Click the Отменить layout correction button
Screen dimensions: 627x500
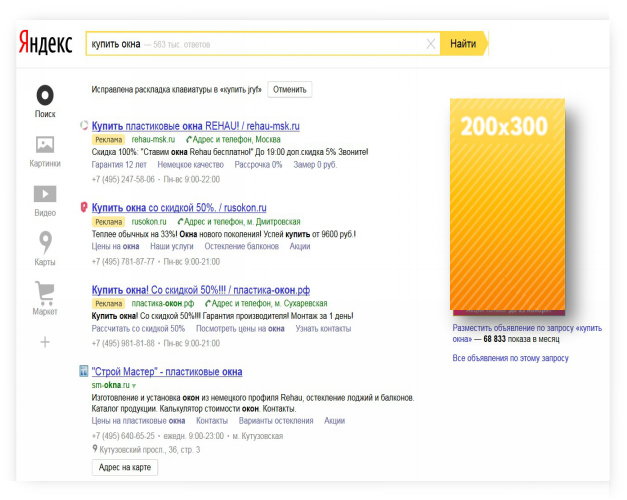pos(290,90)
